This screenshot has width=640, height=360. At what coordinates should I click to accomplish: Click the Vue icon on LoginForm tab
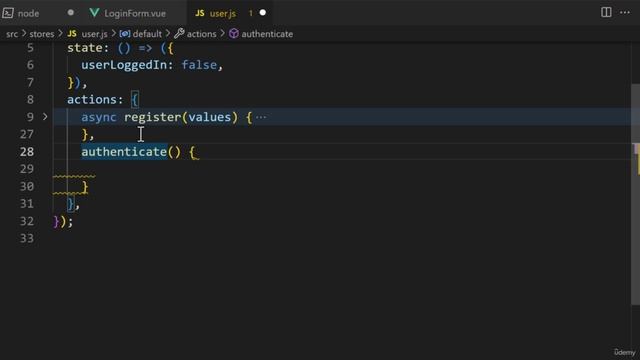(x=94, y=13)
